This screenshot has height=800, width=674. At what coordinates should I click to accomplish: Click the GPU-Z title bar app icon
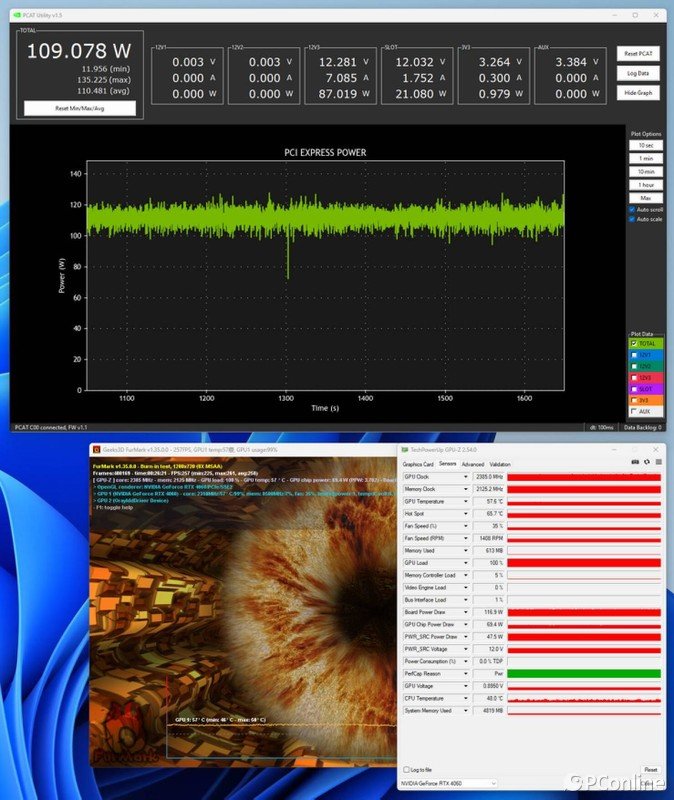tap(404, 451)
